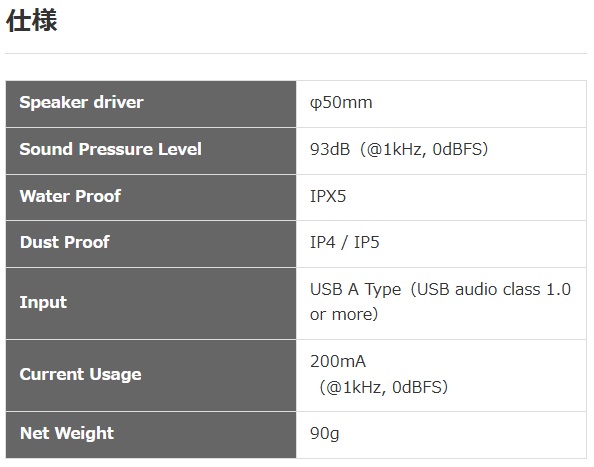Select the Sound Pressure Level label
Screen dimensions: 594x467
pyautogui.click(x=110, y=149)
